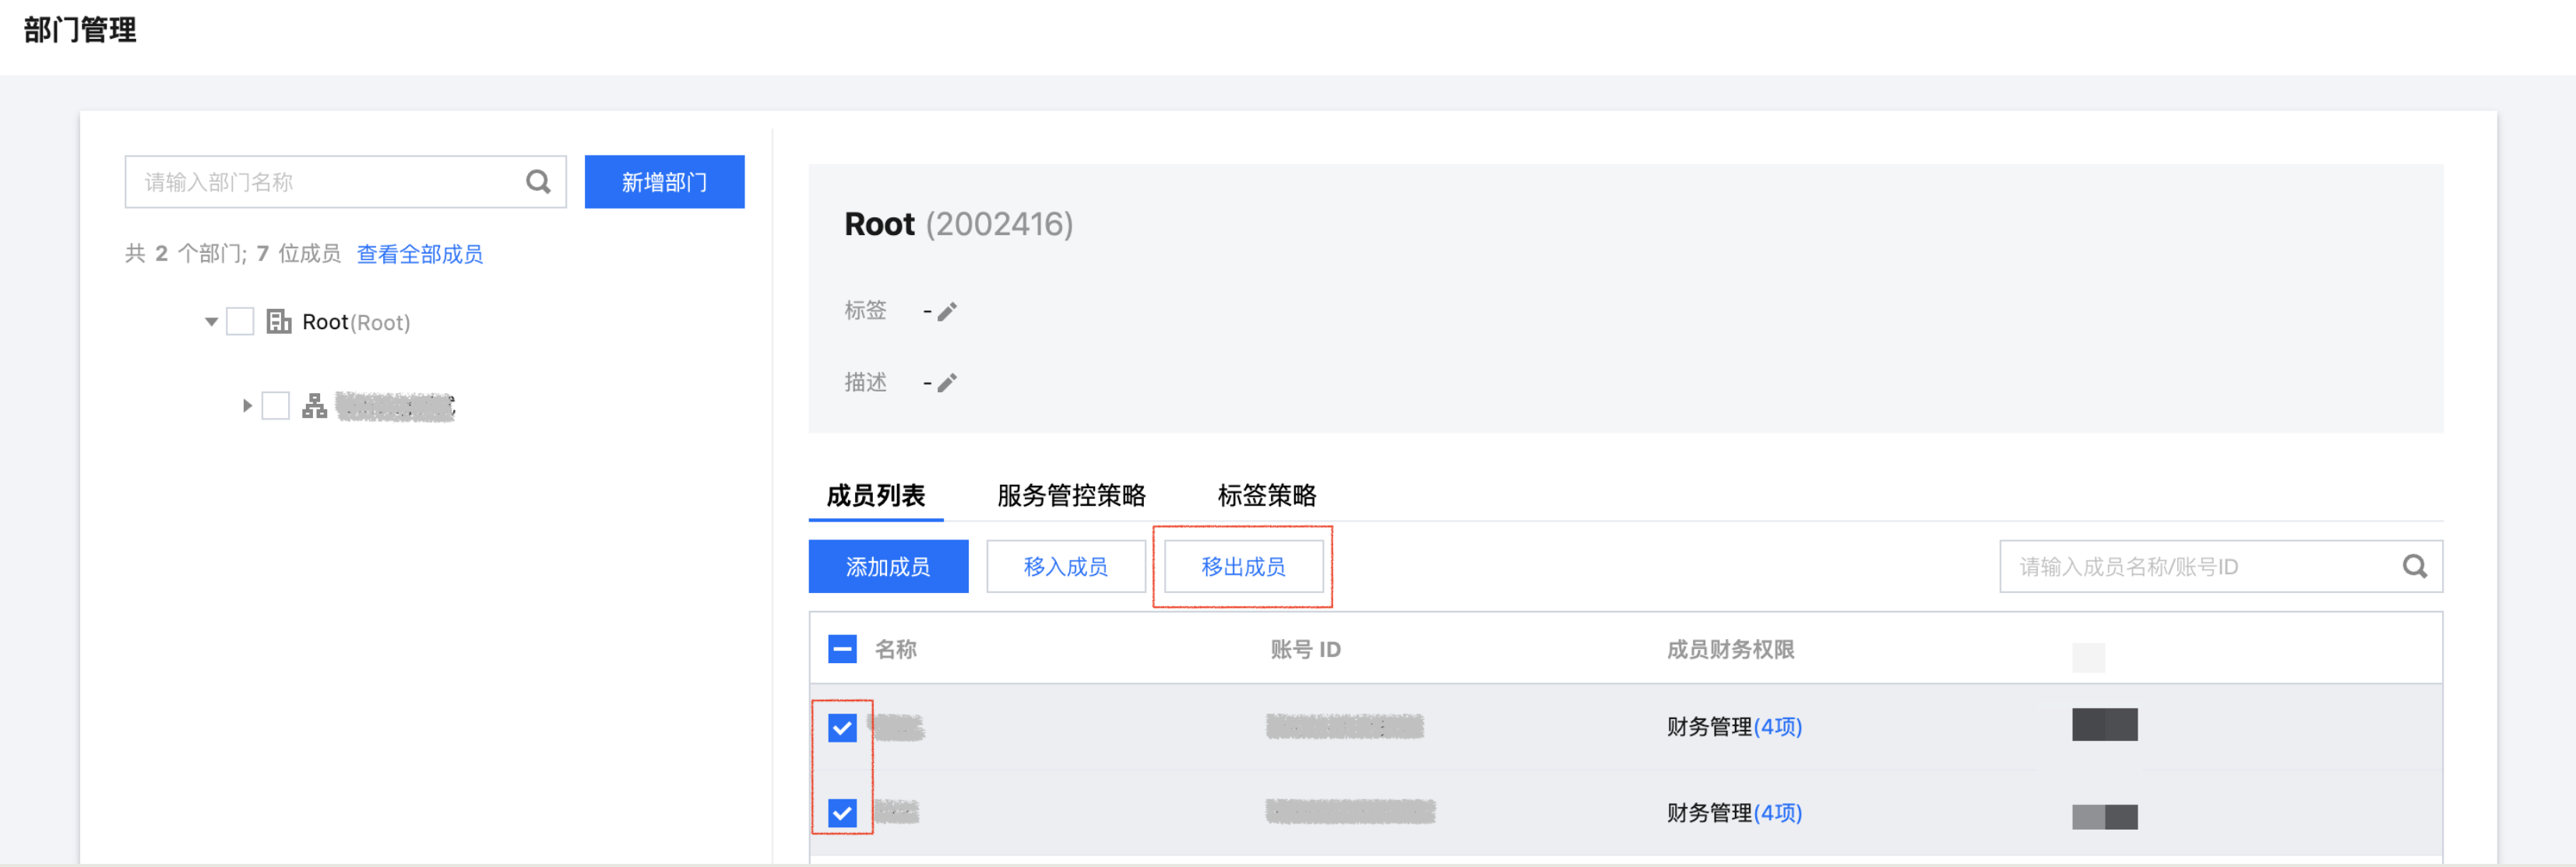This screenshot has width=2576, height=867.
Task: Expand the blurred sub-department node arrow
Action: pyautogui.click(x=247, y=406)
